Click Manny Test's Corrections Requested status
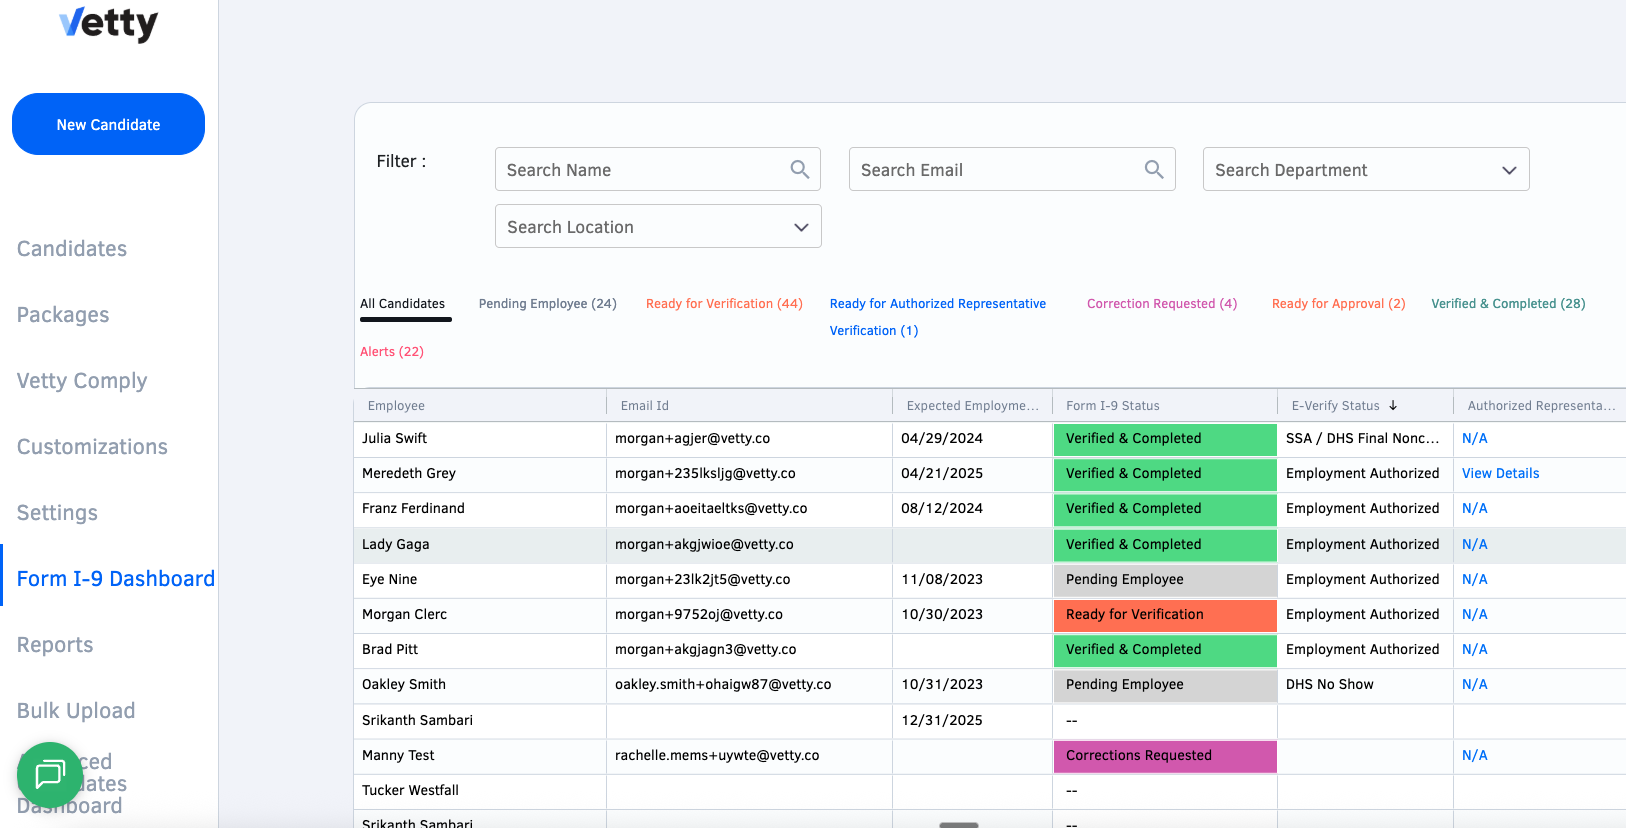The height and width of the screenshot is (828, 1626). 1164,756
